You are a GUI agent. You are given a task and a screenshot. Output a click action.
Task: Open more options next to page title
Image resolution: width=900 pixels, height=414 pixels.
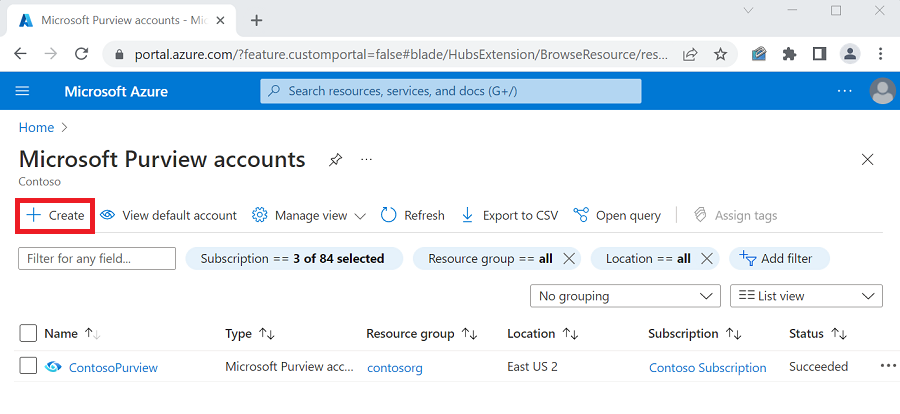(x=366, y=159)
